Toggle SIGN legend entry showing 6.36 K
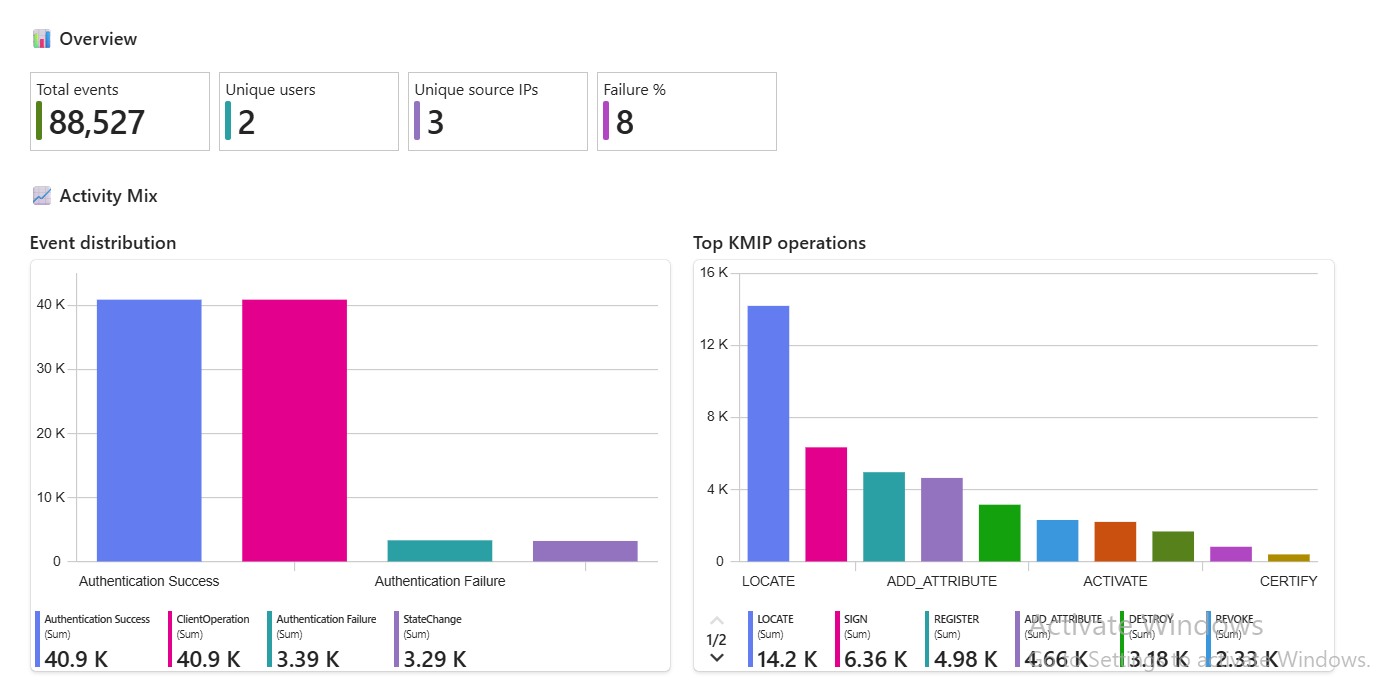This screenshot has width=1398, height=688. coord(872,640)
